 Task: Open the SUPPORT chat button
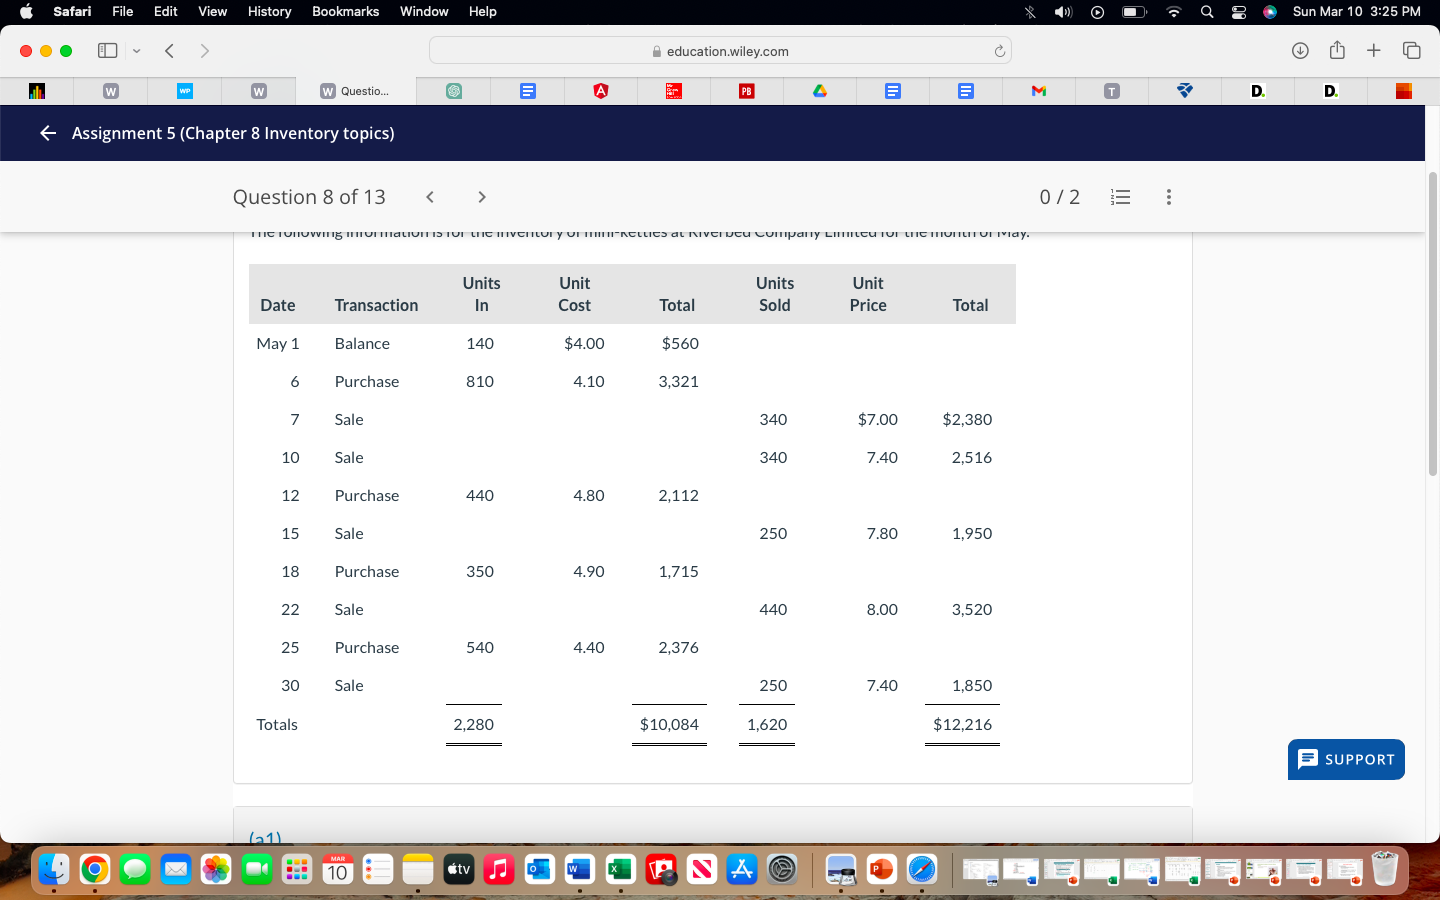click(1346, 760)
